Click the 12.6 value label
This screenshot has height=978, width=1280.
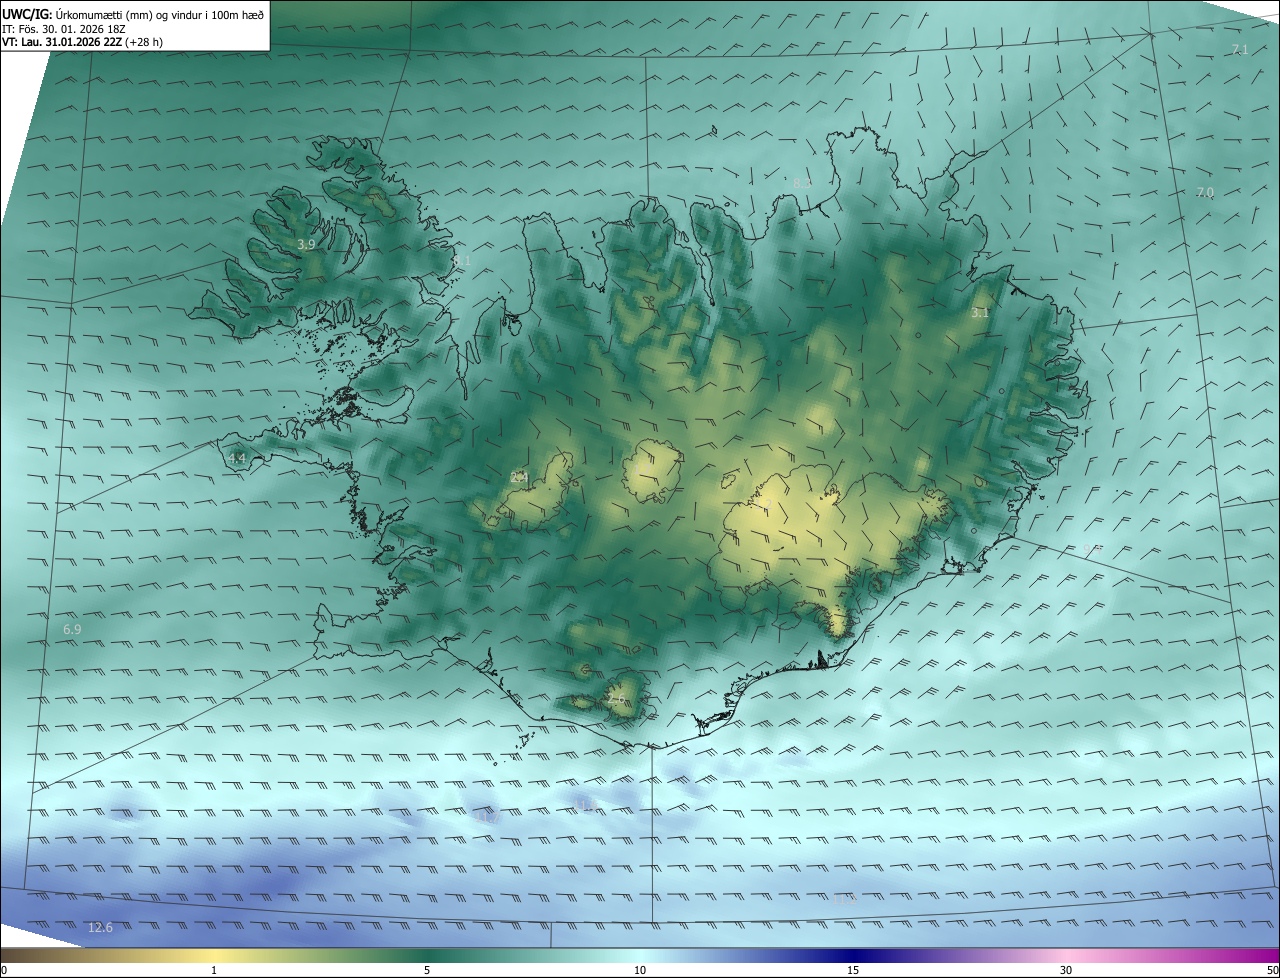(x=100, y=928)
